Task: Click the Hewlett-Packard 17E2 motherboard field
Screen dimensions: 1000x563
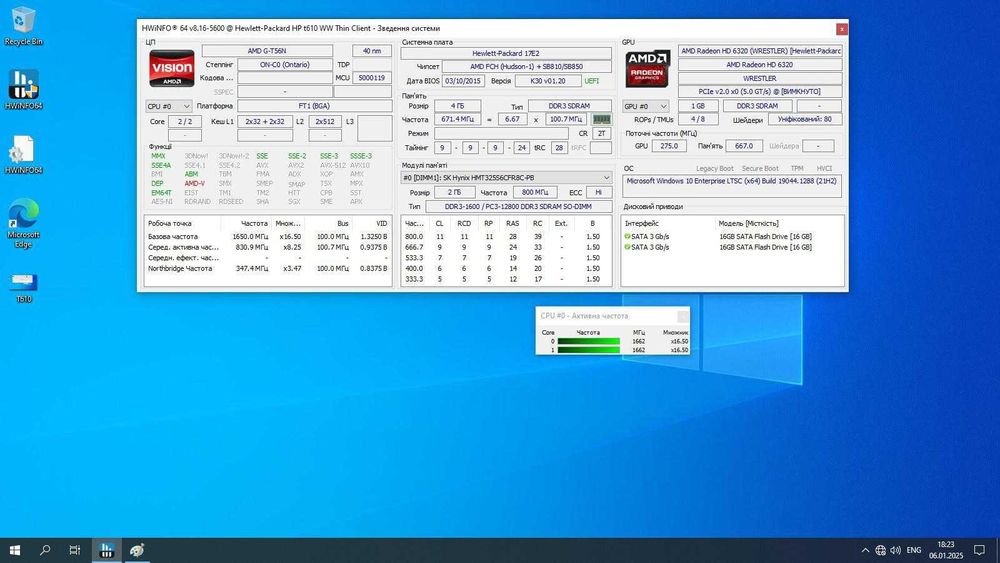Action: (506, 54)
